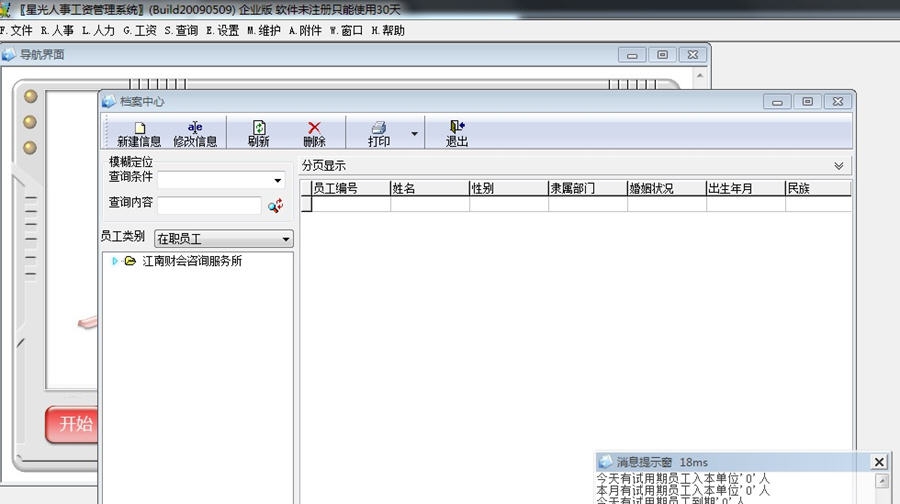Close the 档案中心 window
Image resolution: width=900 pixels, height=504 pixels.
pos(838,102)
